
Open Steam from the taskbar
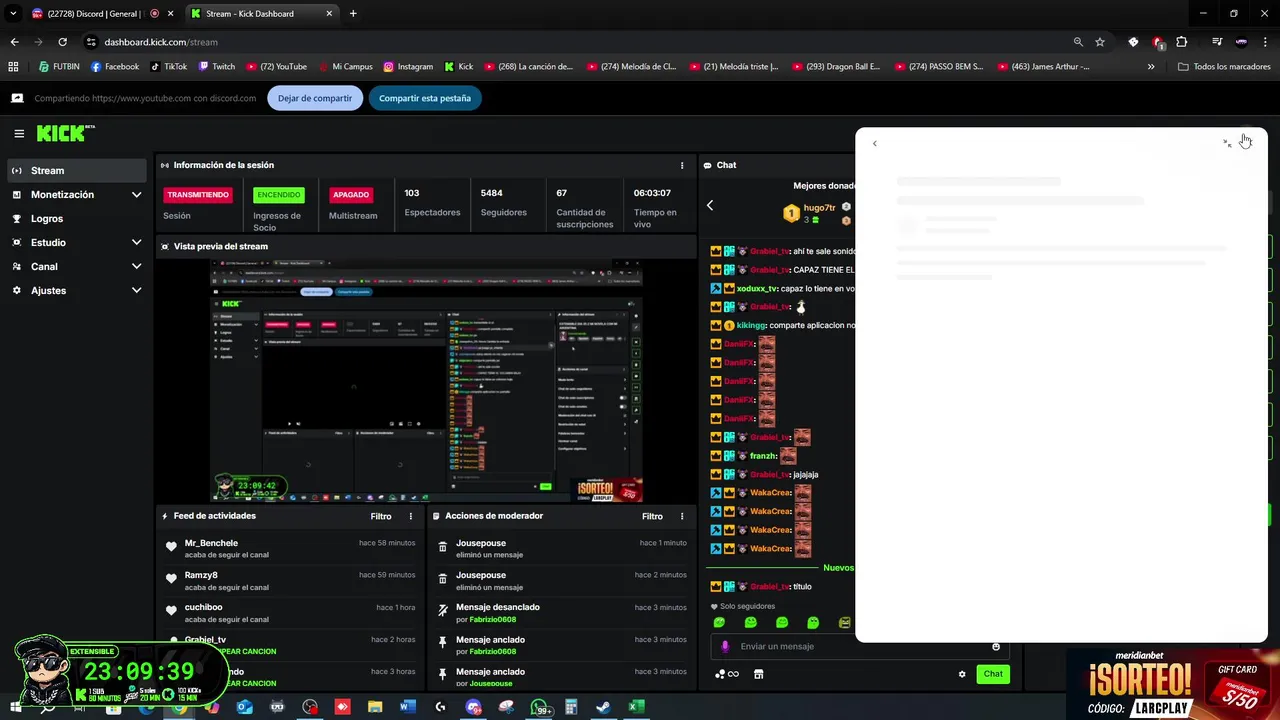point(603,707)
